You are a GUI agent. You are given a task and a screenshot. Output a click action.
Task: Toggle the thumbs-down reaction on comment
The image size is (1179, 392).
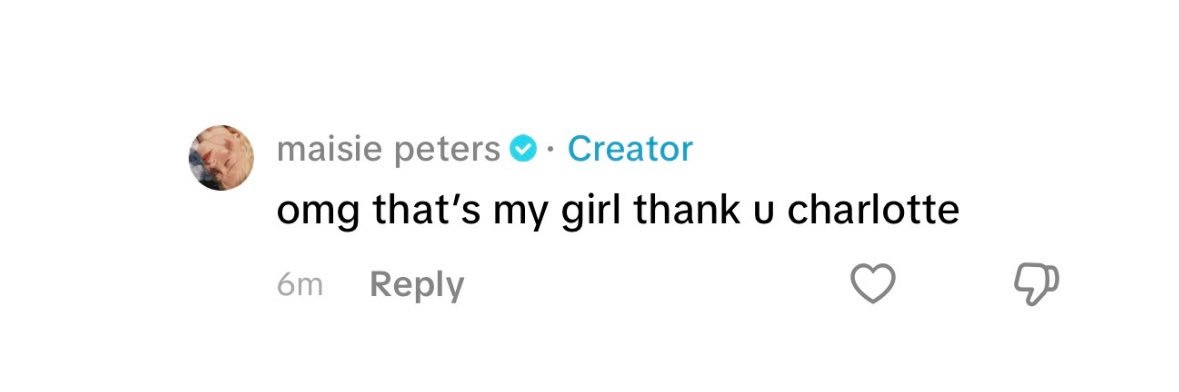pos(1037,284)
